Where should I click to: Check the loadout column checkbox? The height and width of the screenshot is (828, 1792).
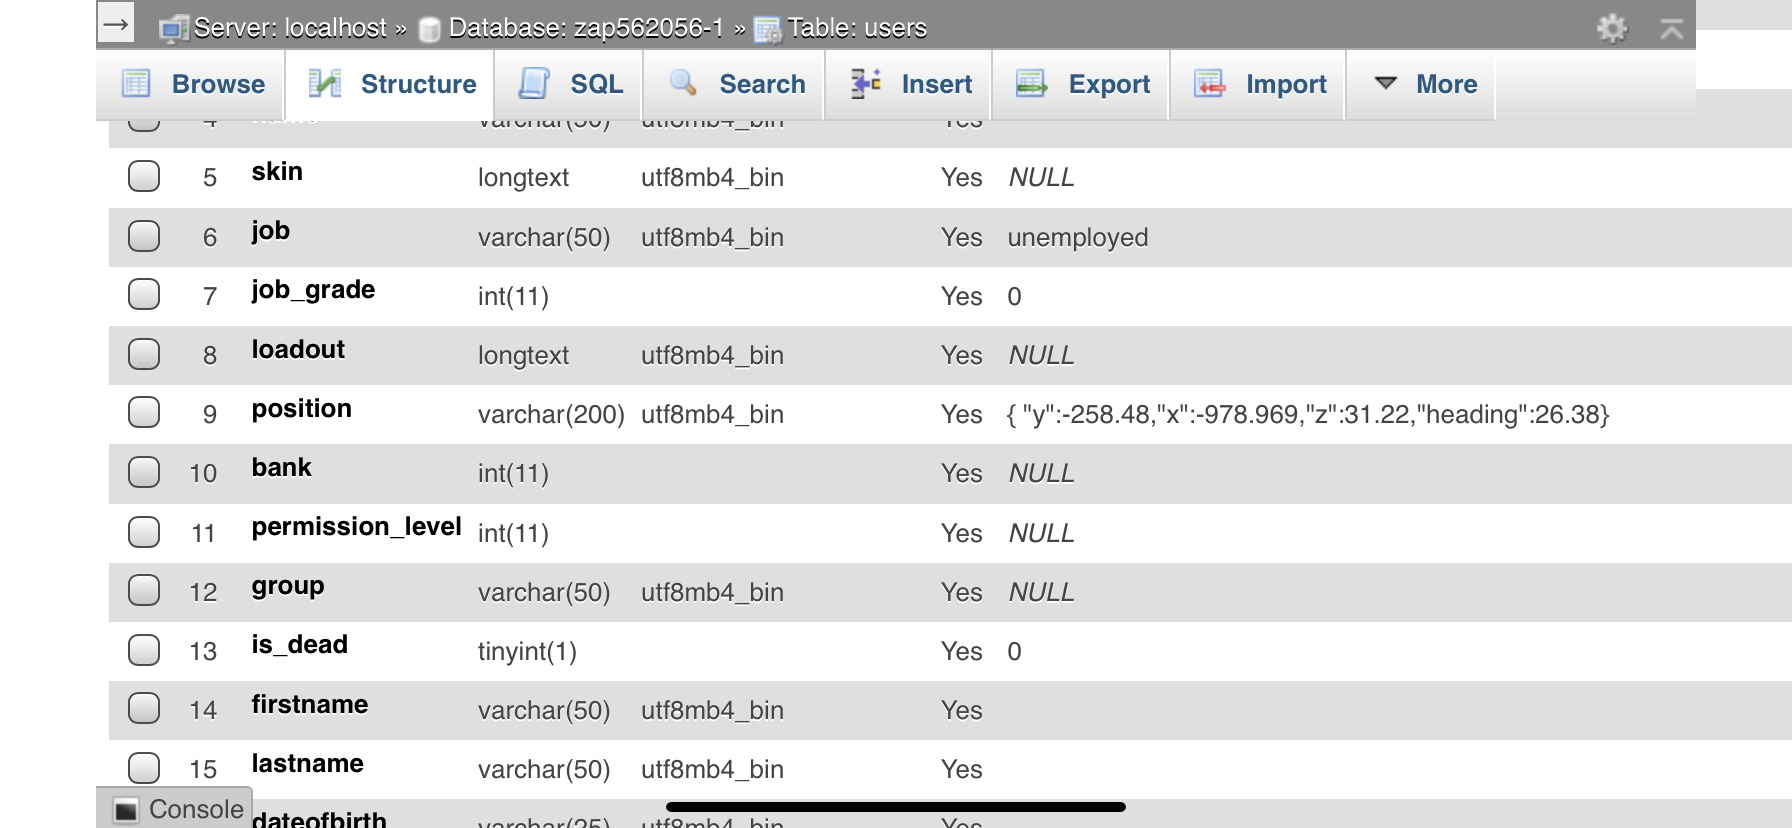tap(144, 354)
